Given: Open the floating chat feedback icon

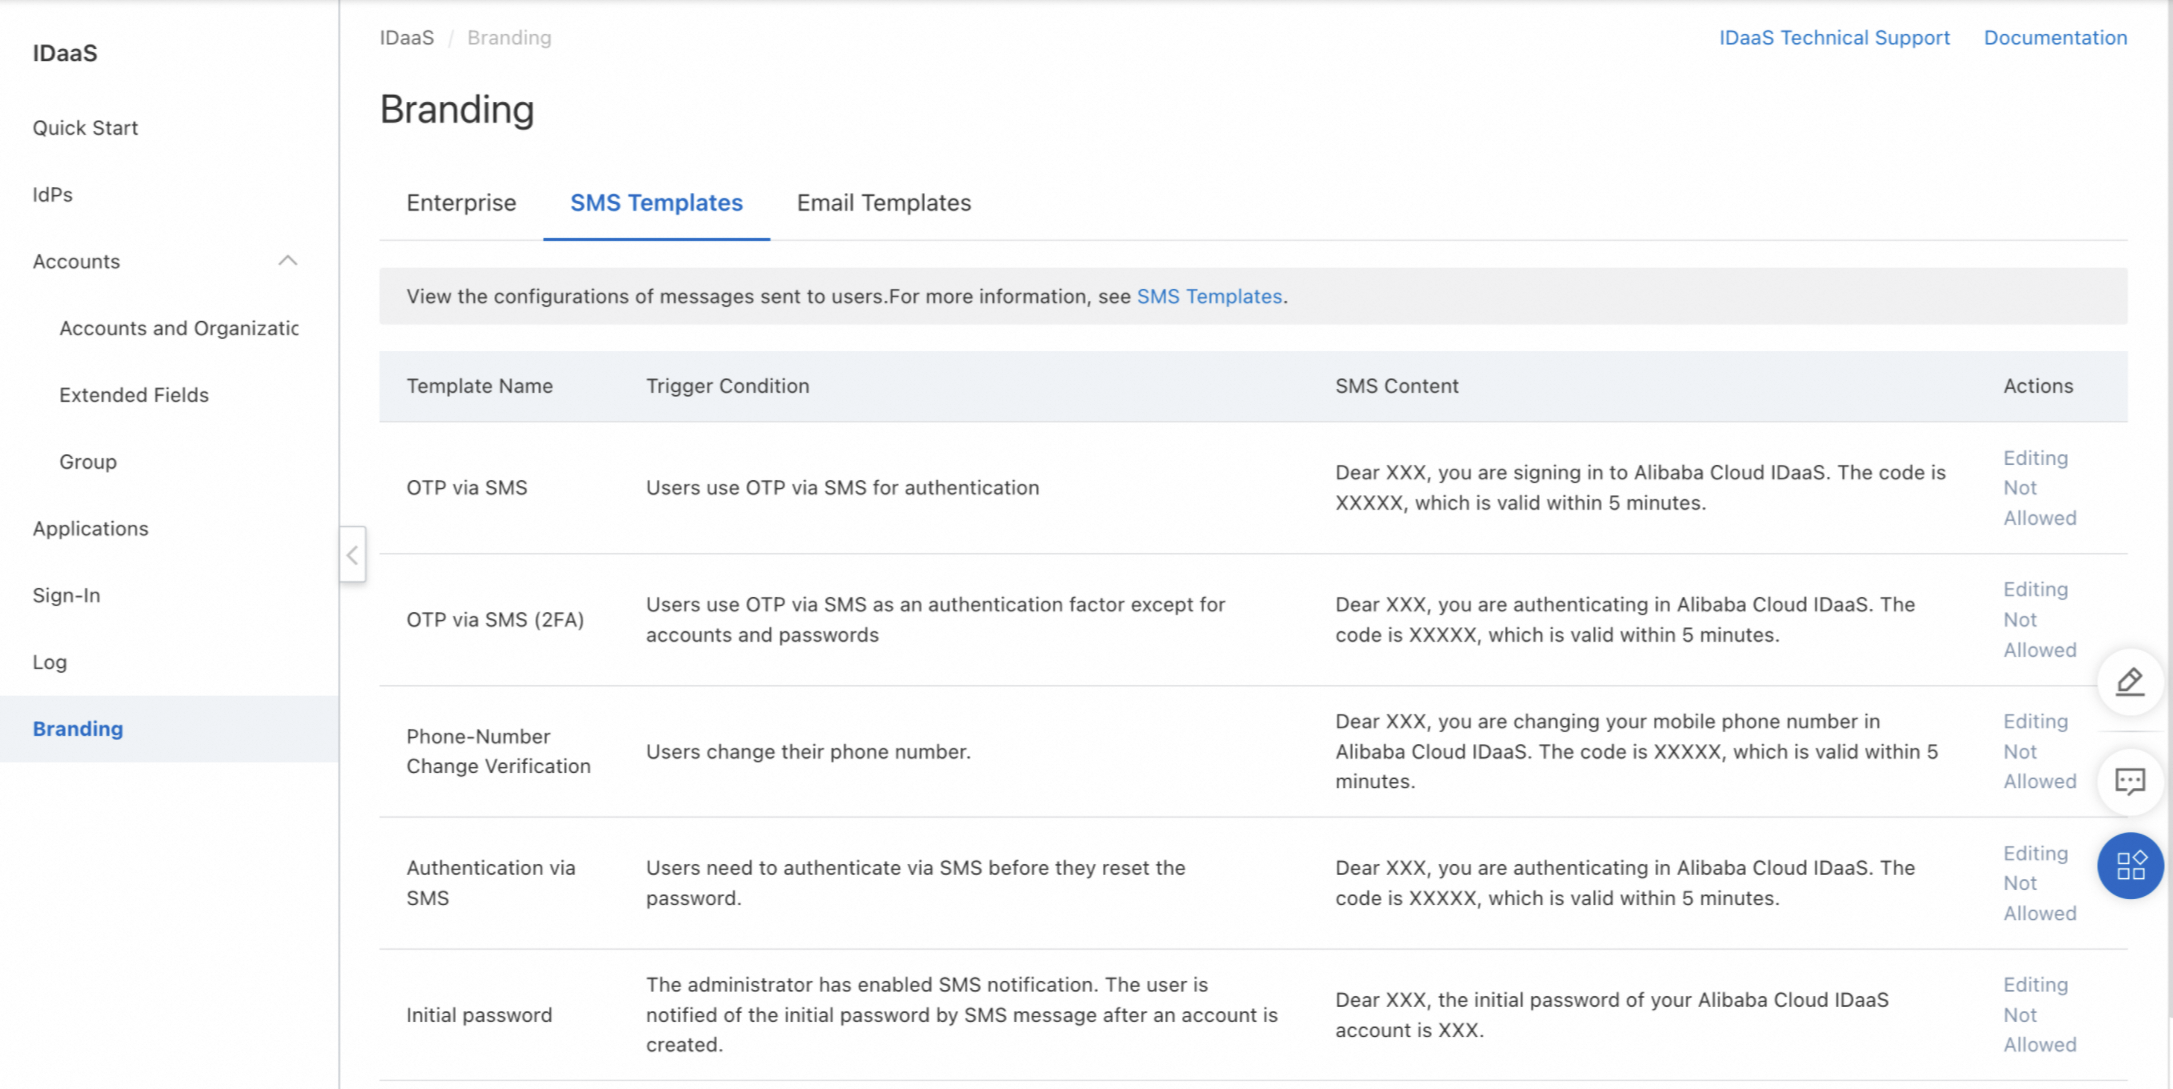Looking at the screenshot, I should pos(2130,781).
